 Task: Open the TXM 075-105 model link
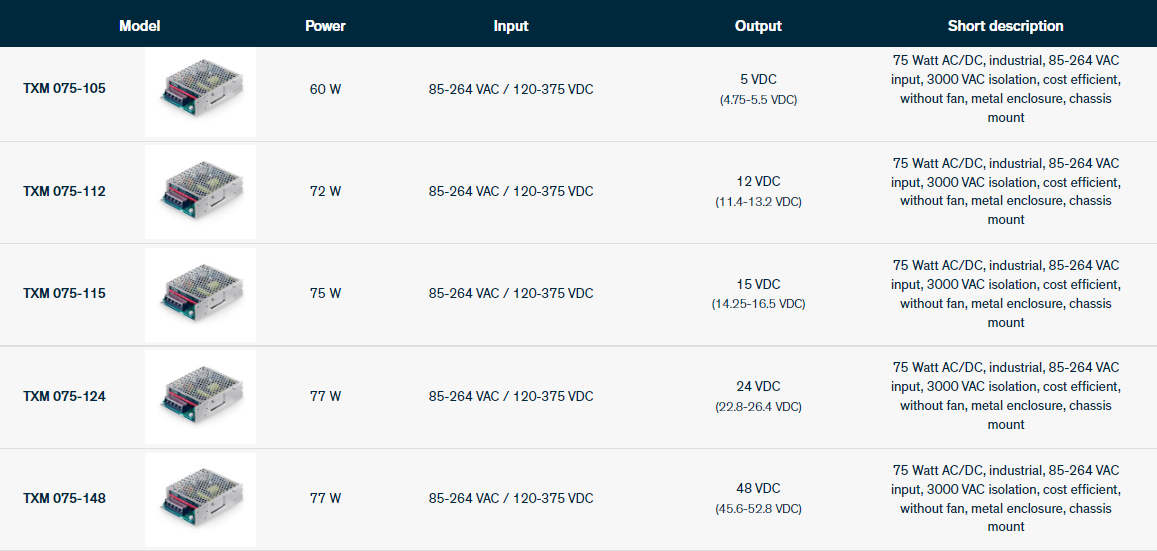[x=64, y=88]
